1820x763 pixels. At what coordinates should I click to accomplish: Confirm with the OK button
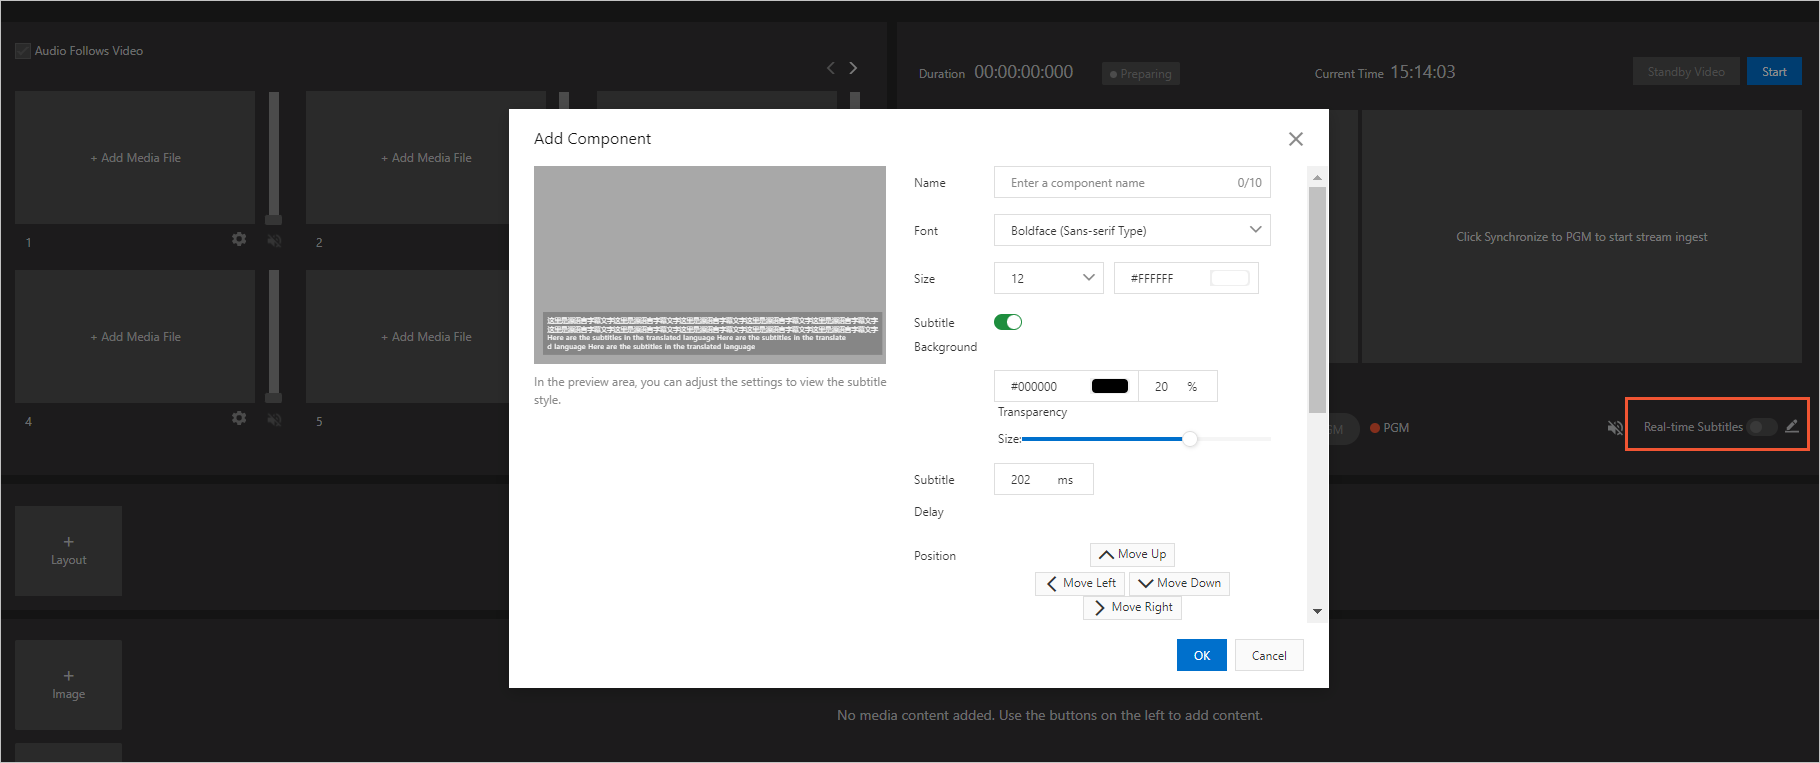pyautogui.click(x=1201, y=656)
